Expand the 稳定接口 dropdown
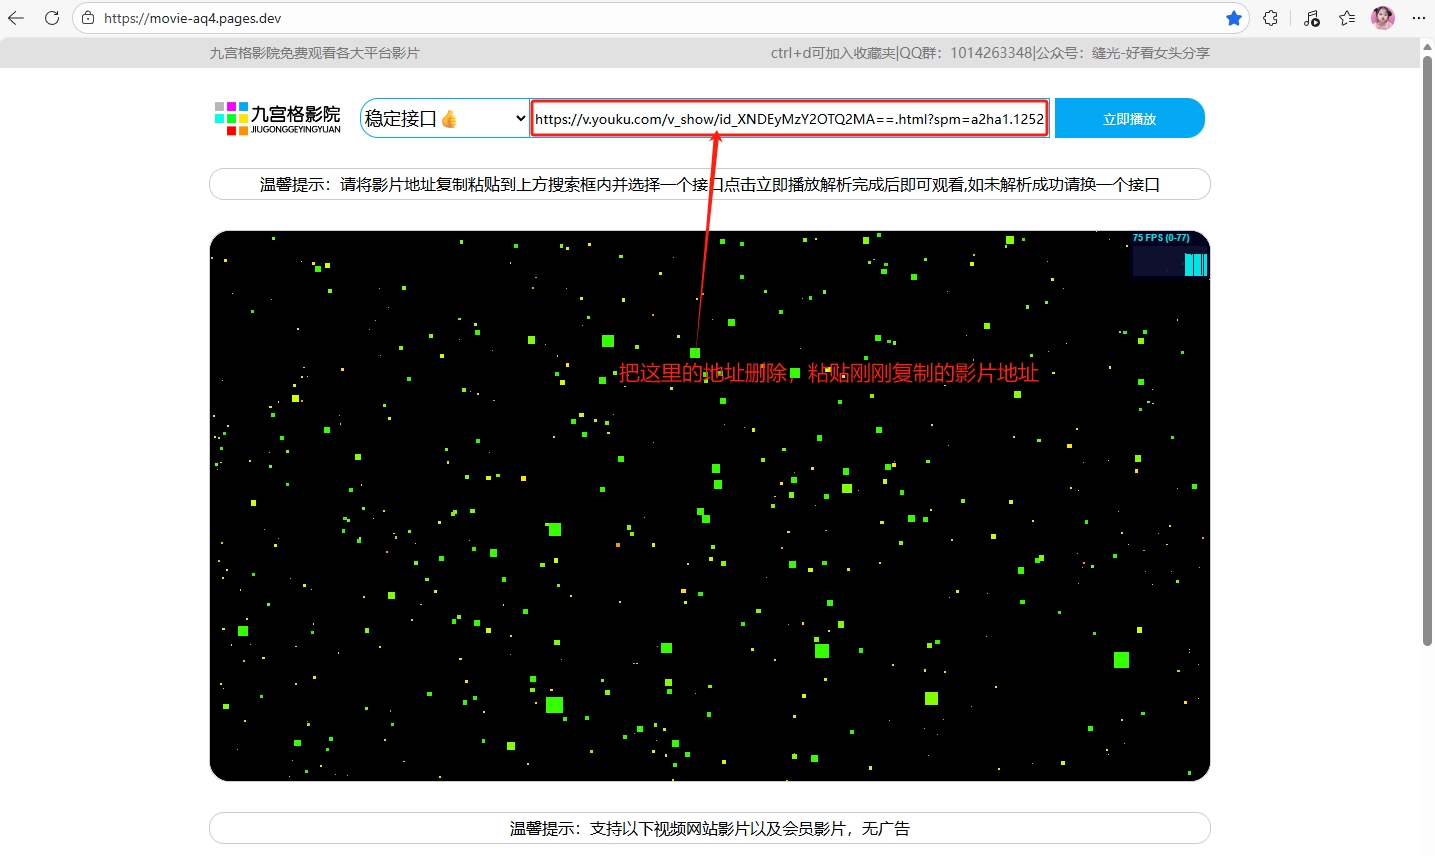 click(x=444, y=118)
